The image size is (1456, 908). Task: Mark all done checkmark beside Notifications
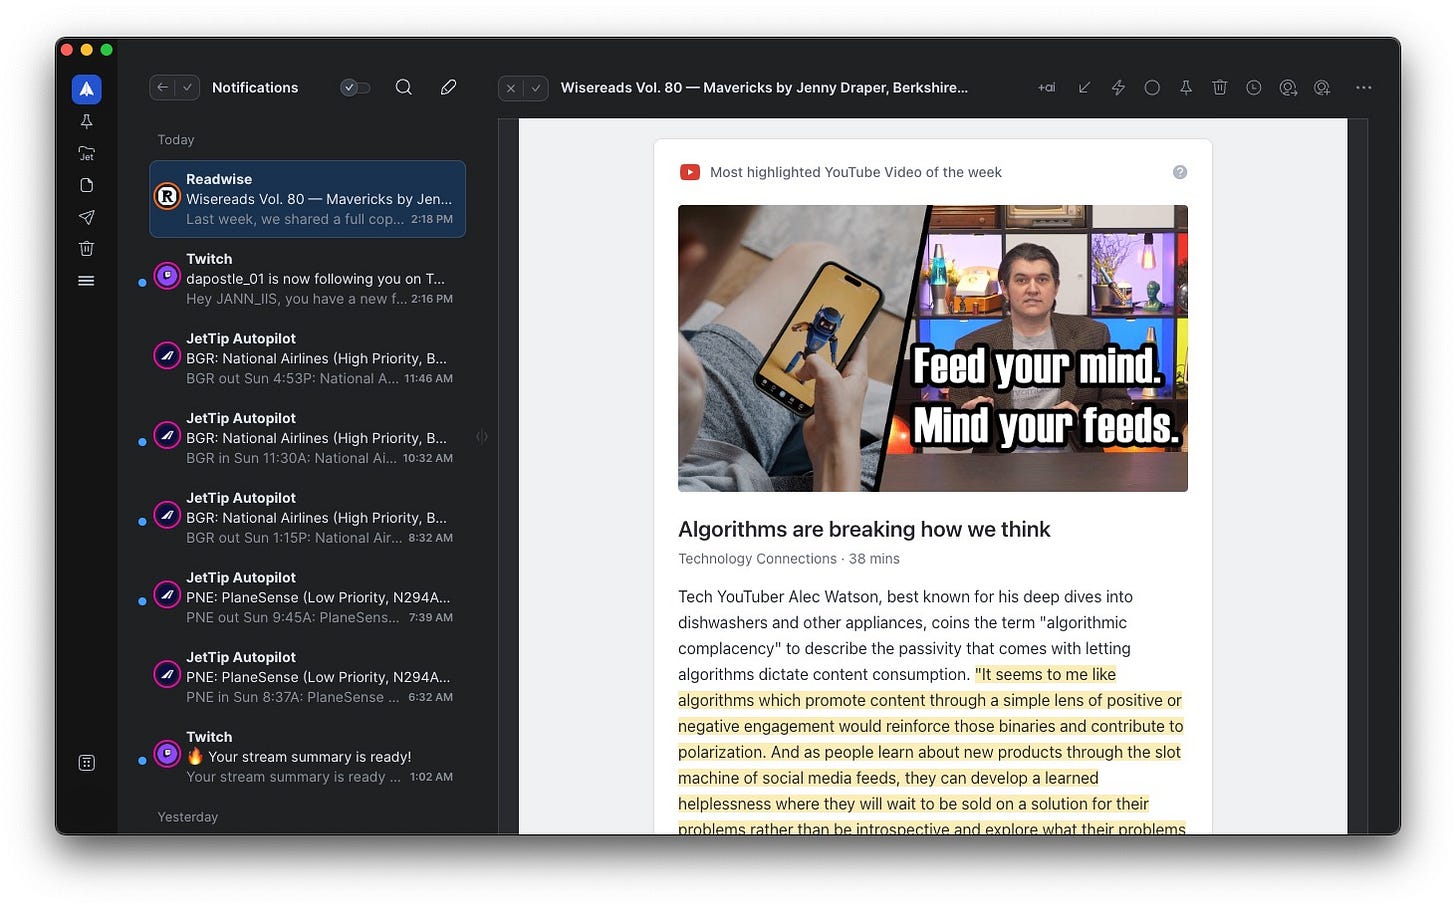pos(187,88)
